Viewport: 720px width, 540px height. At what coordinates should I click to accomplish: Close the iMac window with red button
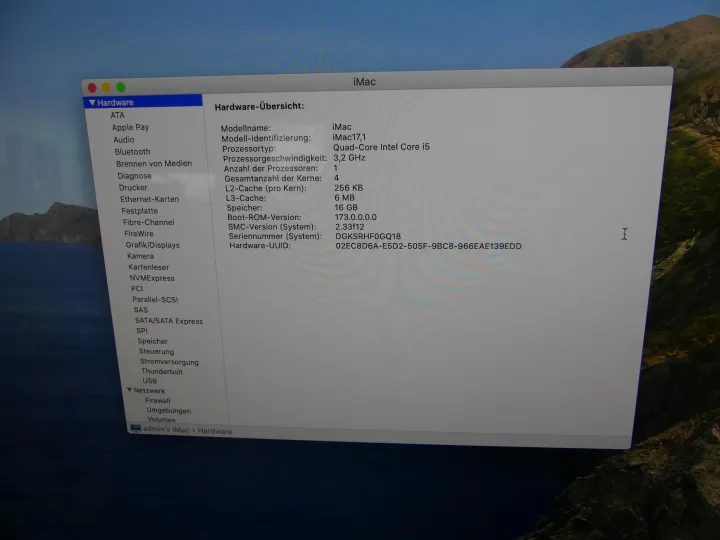click(x=92, y=88)
